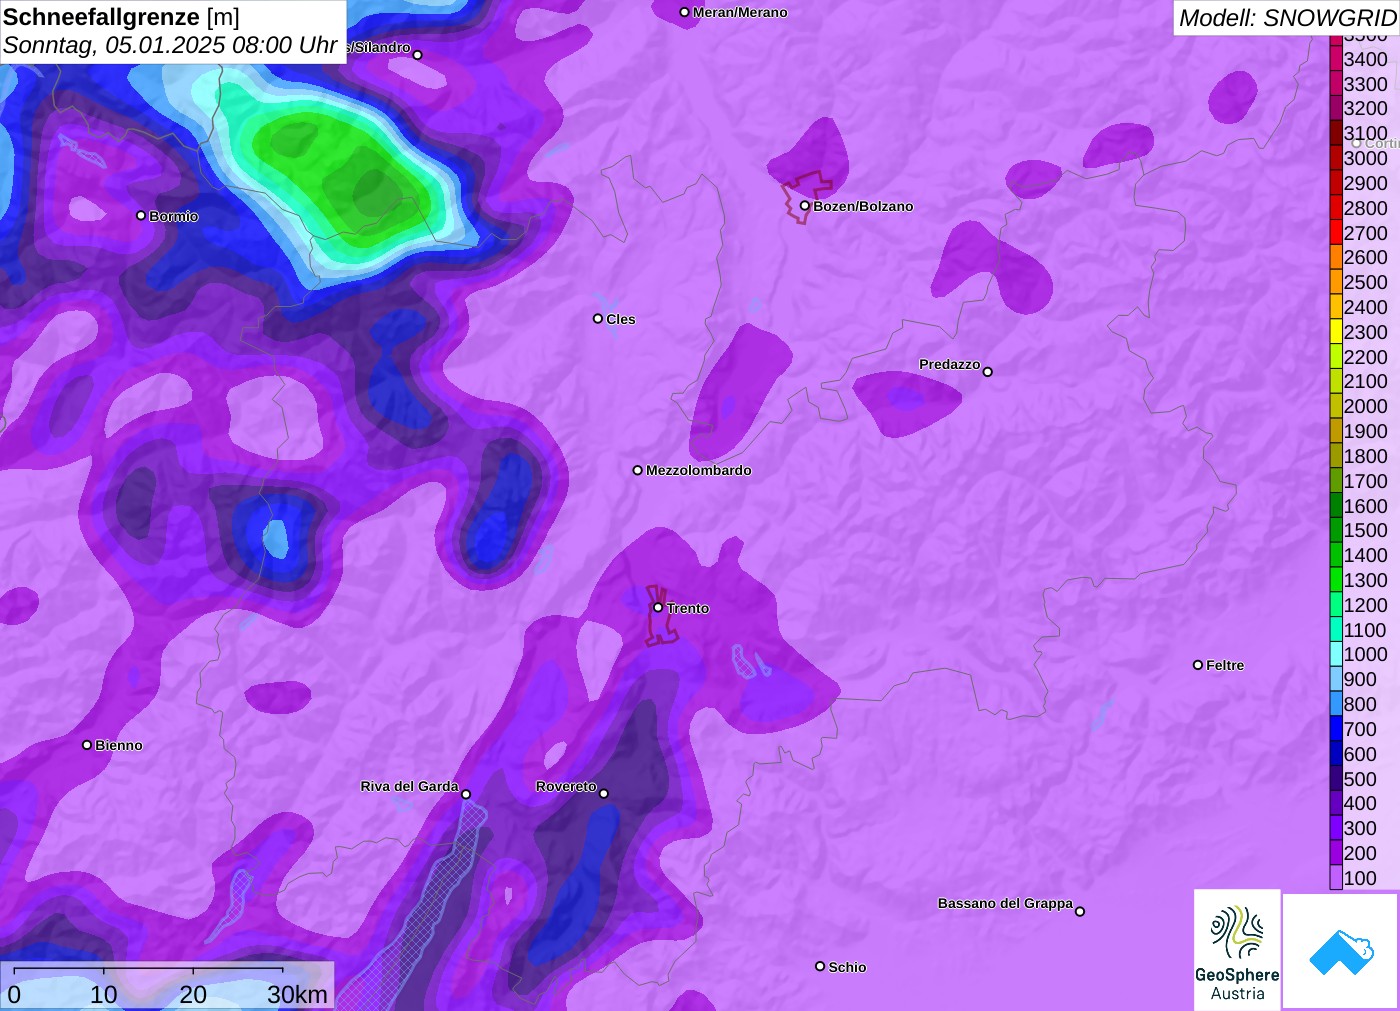The height and width of the screenshot is (1011, 1400).
Task: Click the 700 m blue legend swatch
Action: [x=1336, y=729]
